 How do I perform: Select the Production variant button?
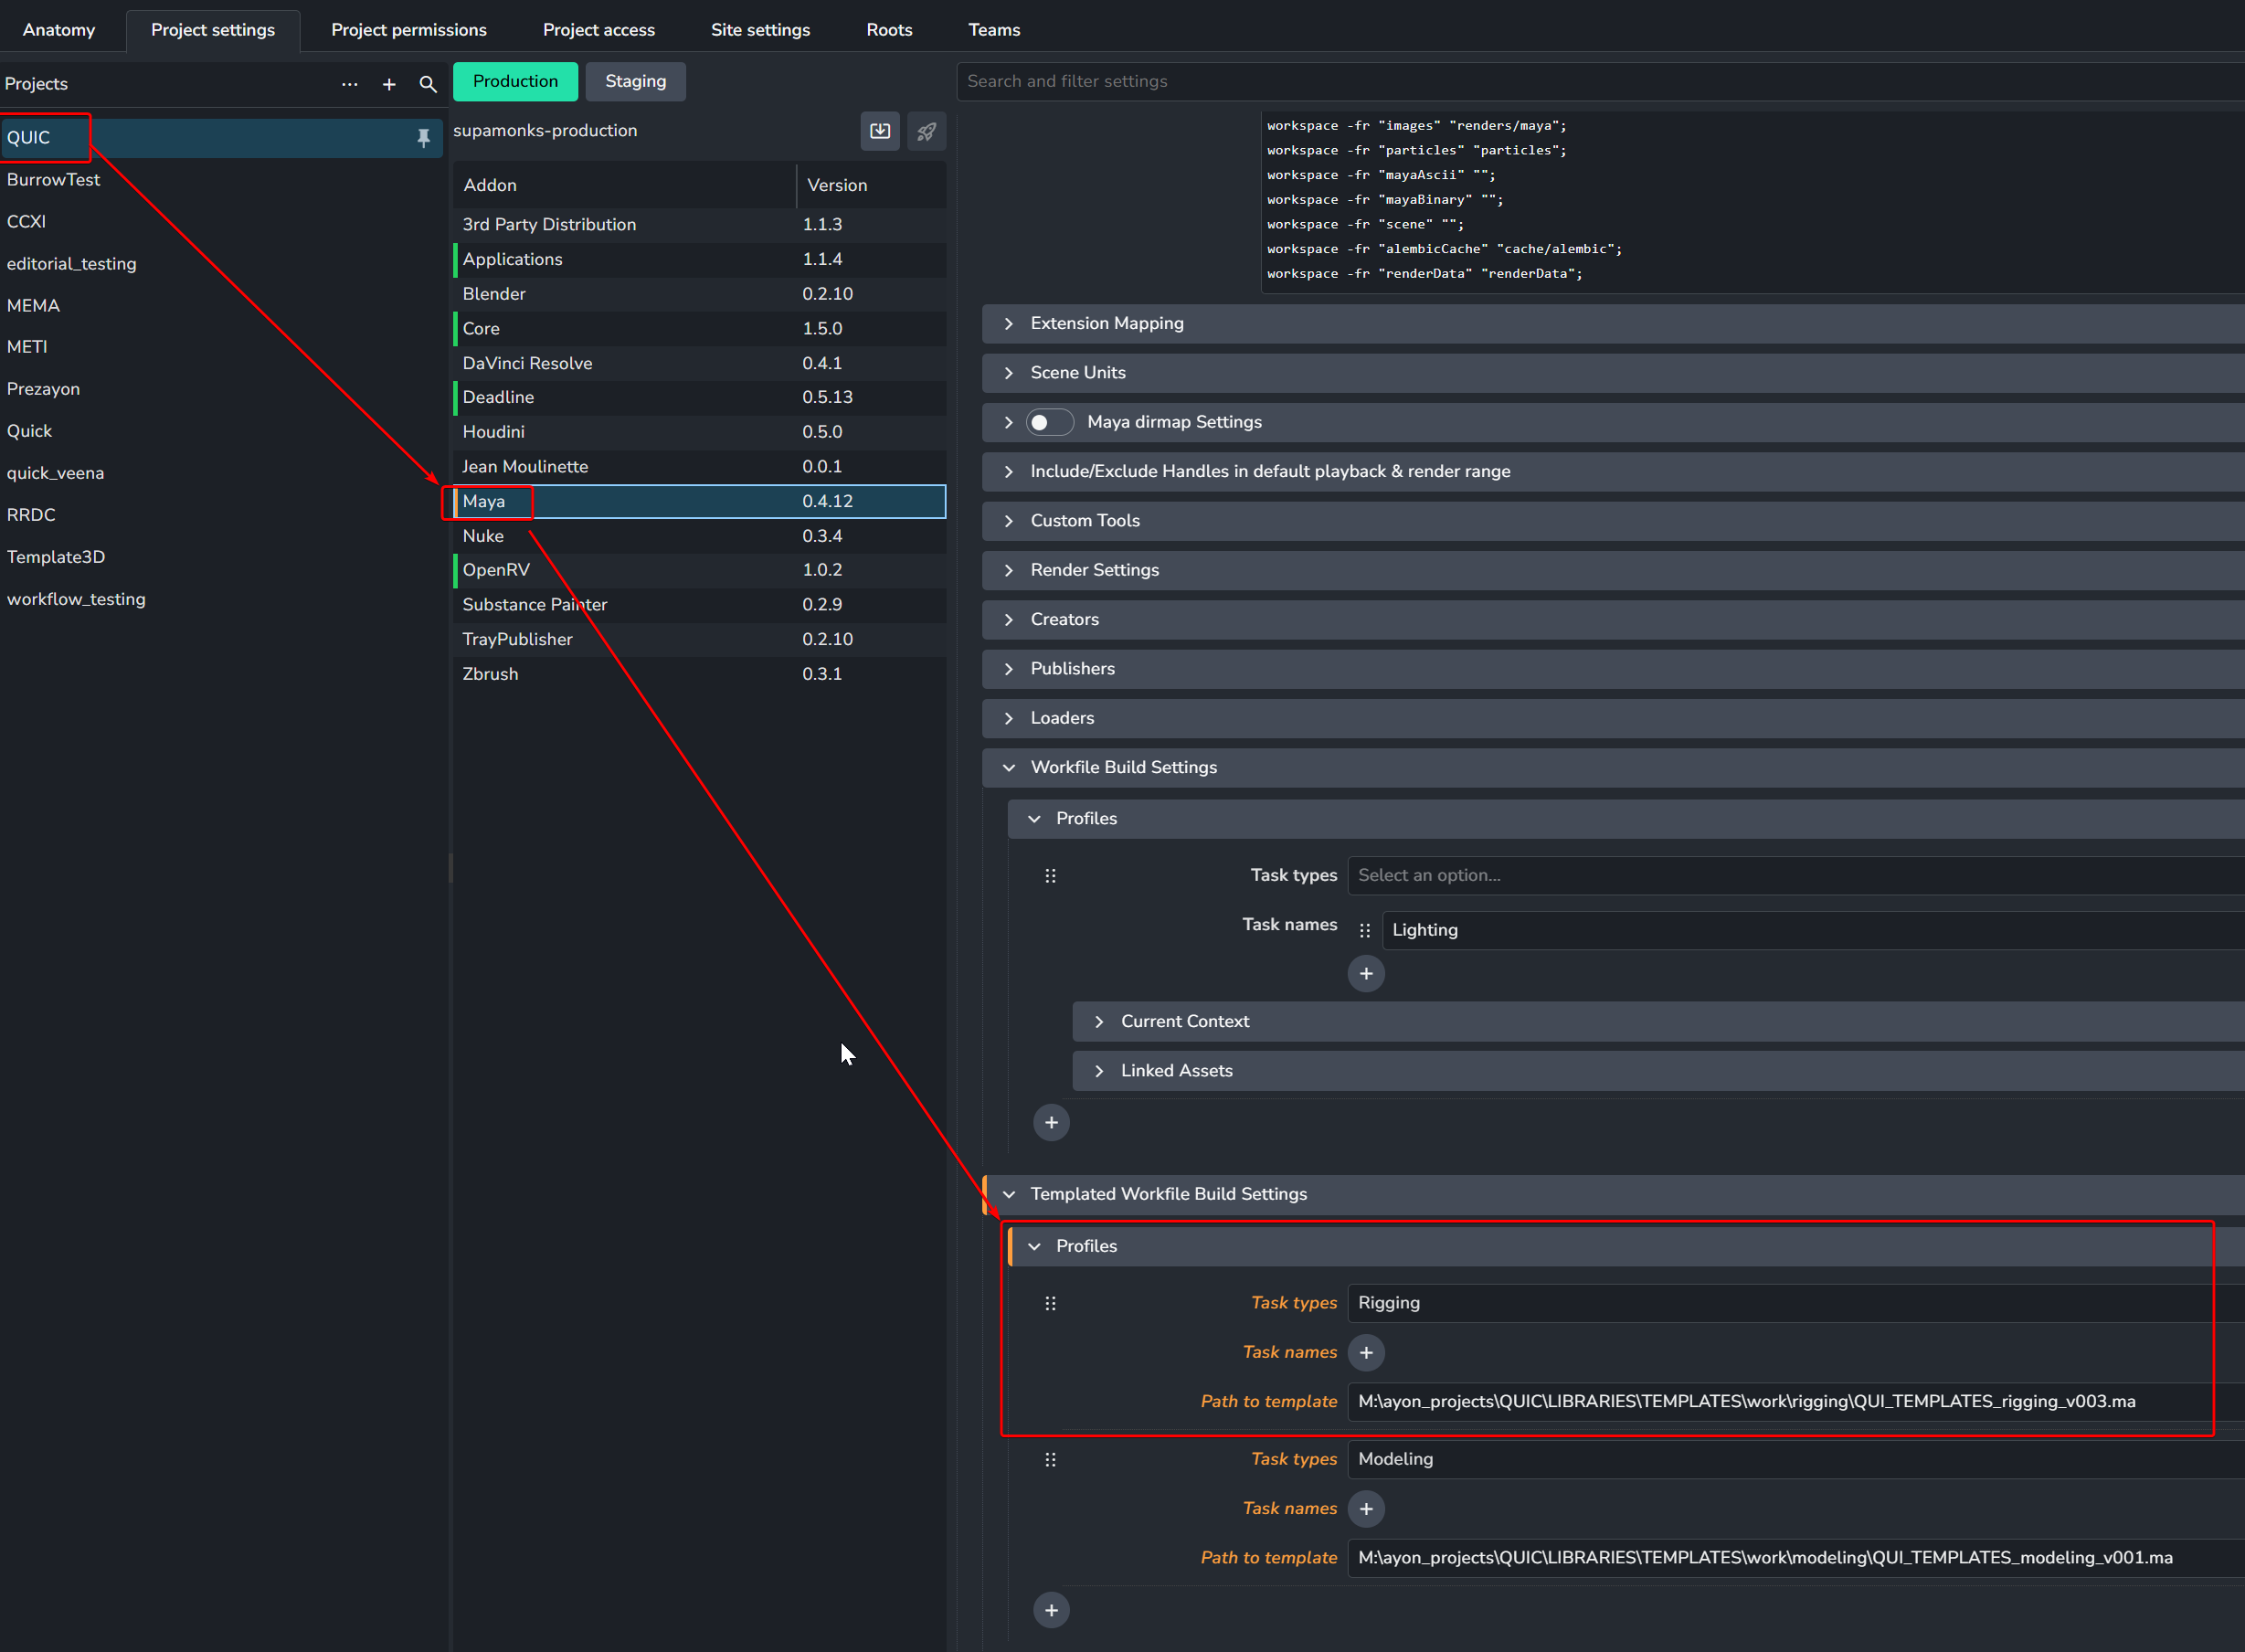click(515, 81)
